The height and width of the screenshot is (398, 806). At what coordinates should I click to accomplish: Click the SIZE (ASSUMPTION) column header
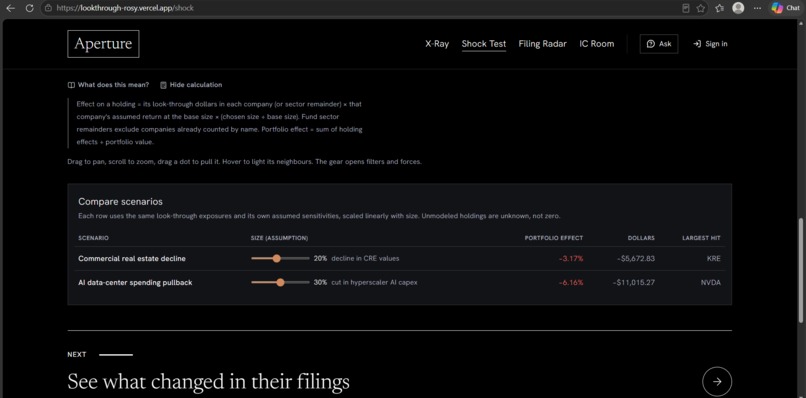point(280,238)
